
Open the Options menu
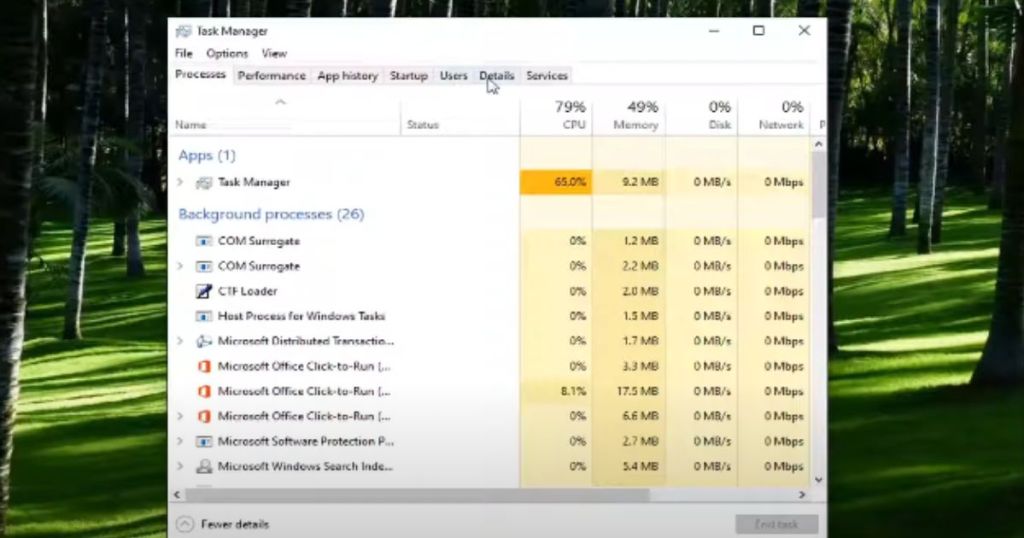click(227, 54)
